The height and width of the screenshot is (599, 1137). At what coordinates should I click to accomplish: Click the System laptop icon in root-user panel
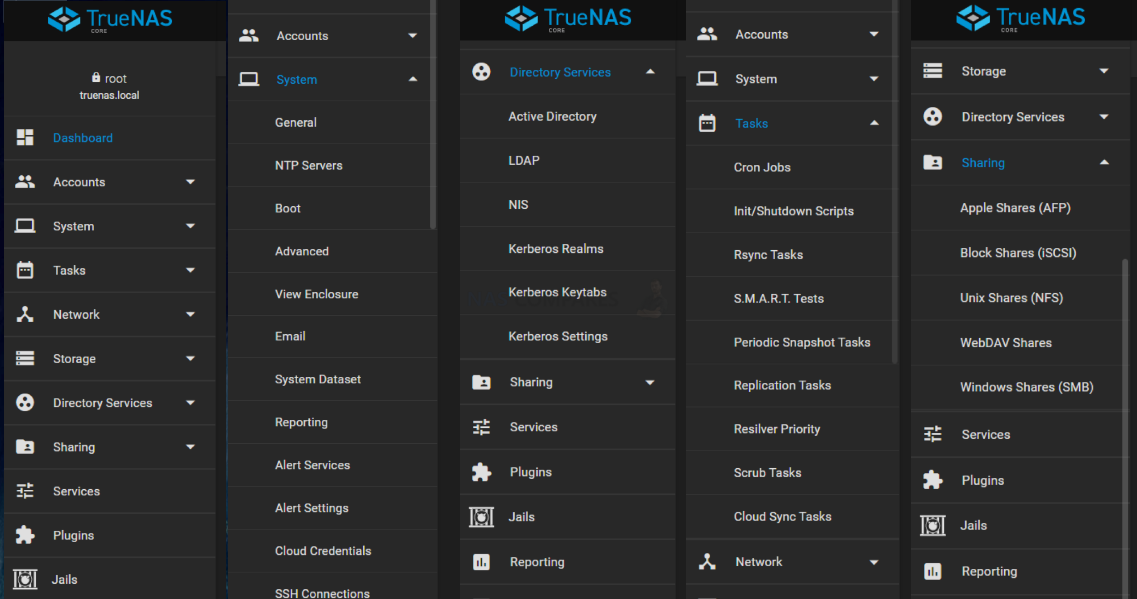point(25,226)
